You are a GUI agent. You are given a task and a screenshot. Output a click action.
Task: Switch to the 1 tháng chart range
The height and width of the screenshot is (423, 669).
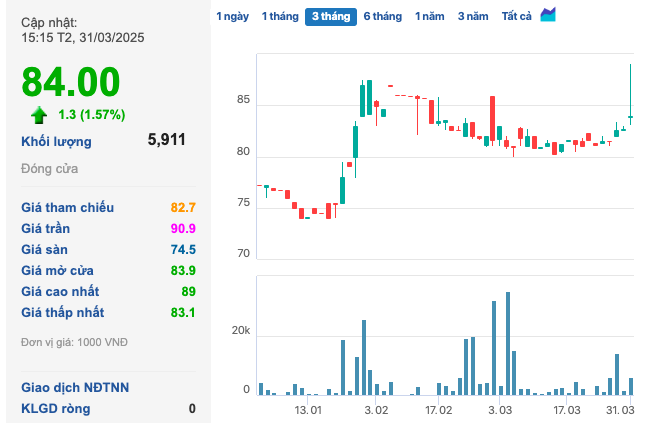pyautogui.click(x=279, y=16)
